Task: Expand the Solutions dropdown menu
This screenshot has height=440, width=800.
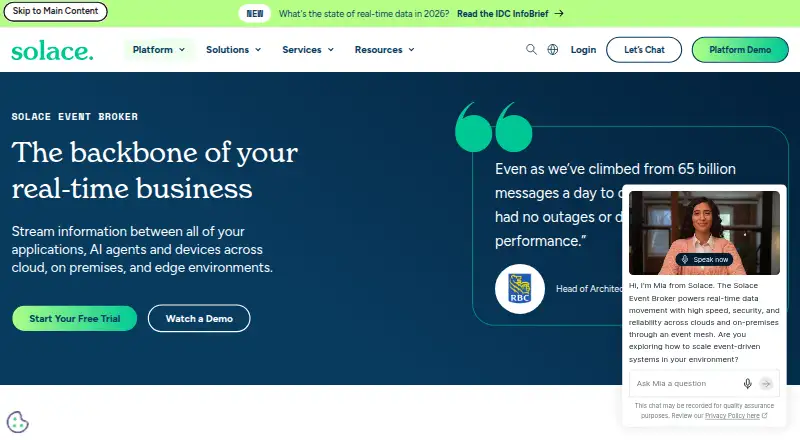Action: click(x=233, y=50)
